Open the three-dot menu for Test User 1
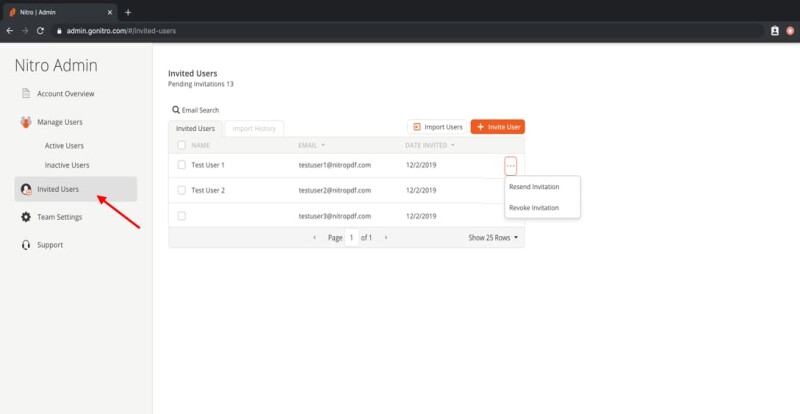The image size is (800, 414). click(x=510, y=165)
